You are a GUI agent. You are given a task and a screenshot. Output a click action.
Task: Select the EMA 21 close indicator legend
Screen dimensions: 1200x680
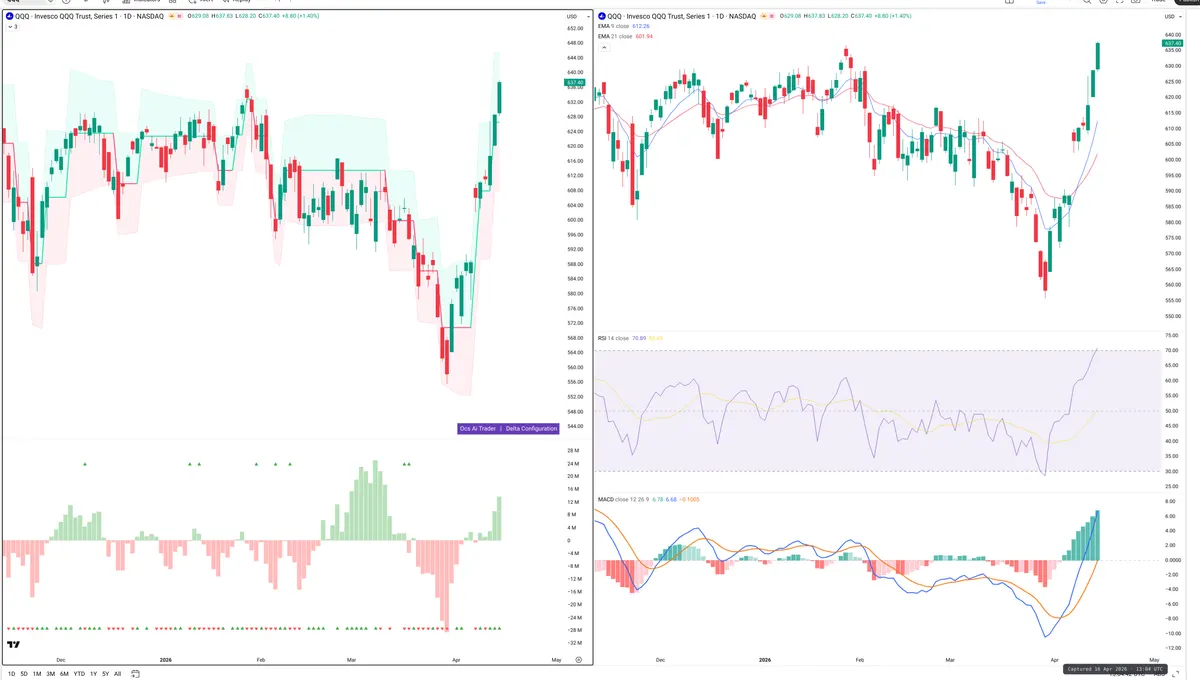tap(625, 36)
